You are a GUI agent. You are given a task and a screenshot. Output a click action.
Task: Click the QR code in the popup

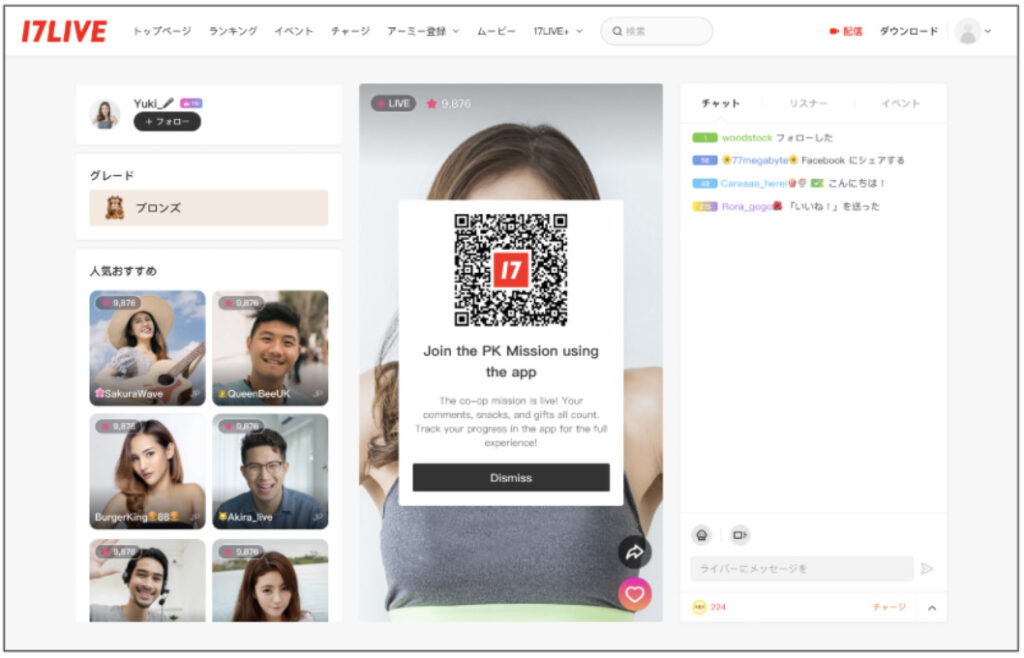pyautogui.click(x=511, y=270)
